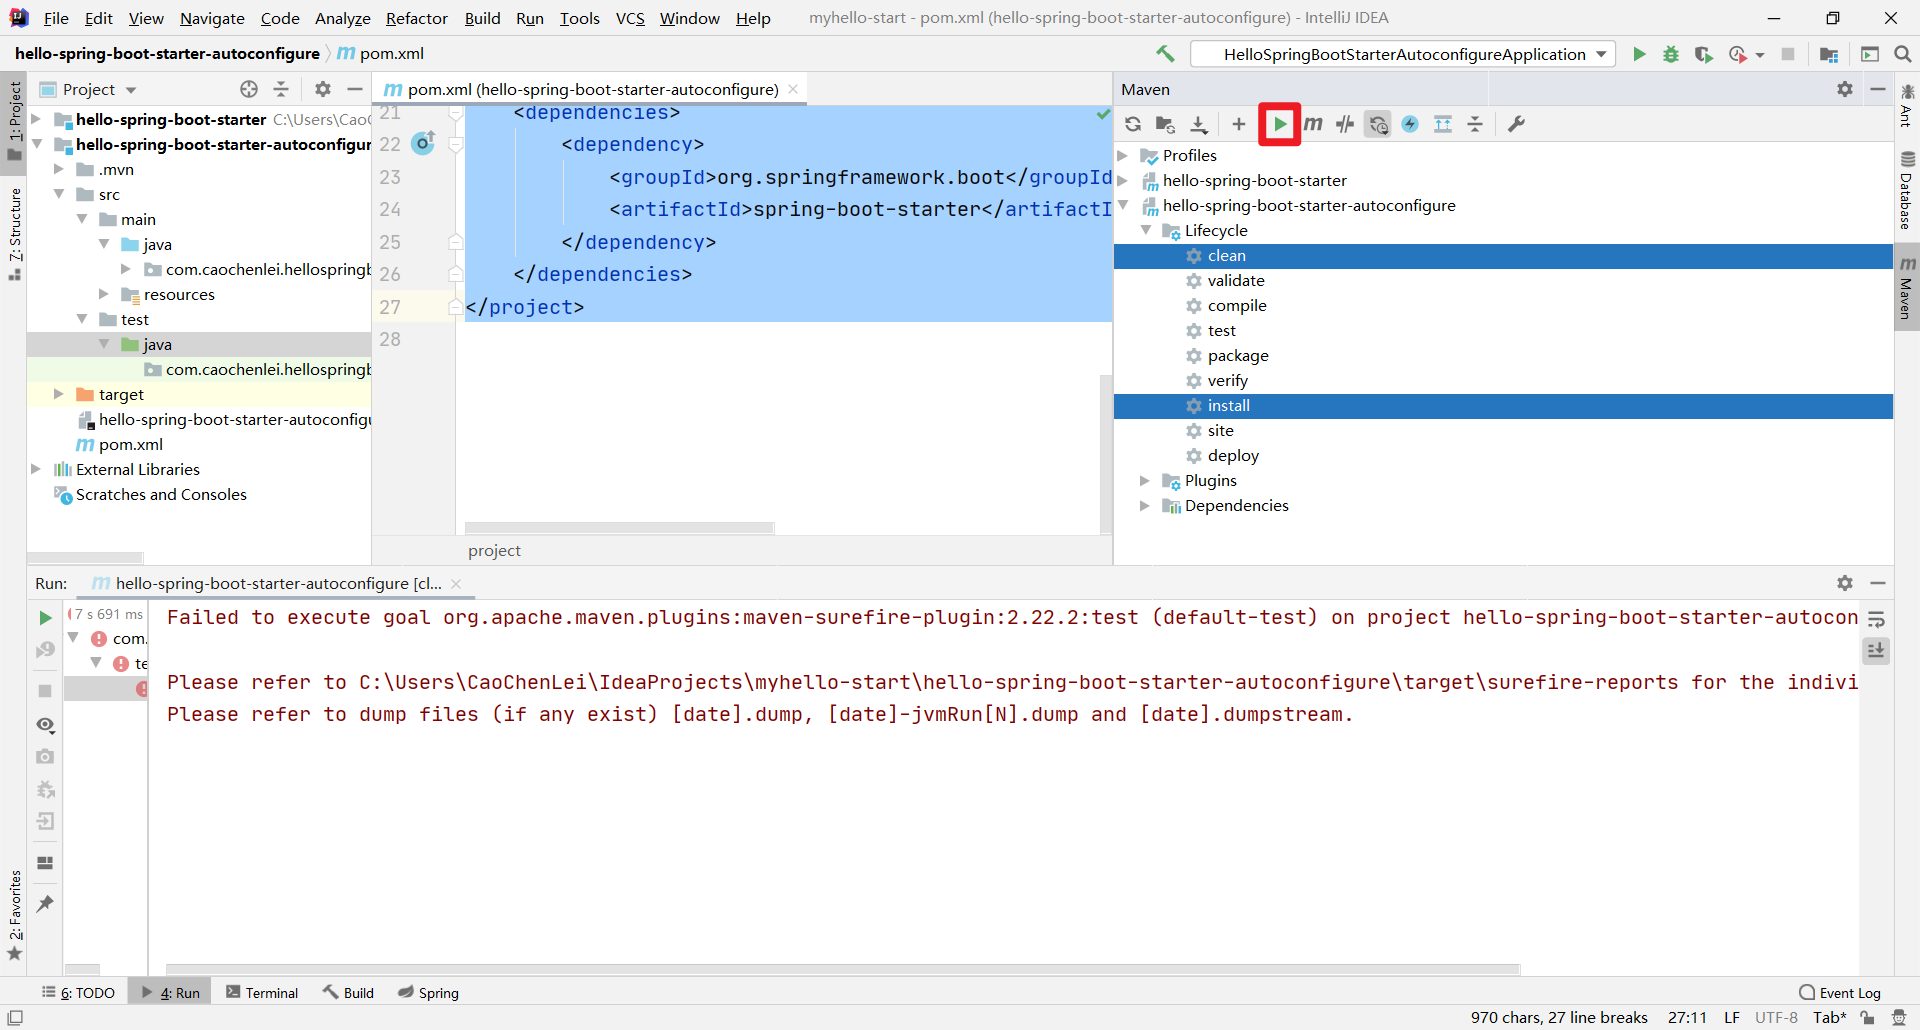Image resolution: width=1920 pixels, height=1030 pixels.
Task: Open Project Structure icon in the toolbar
Action: click(x=1829, y=54)
